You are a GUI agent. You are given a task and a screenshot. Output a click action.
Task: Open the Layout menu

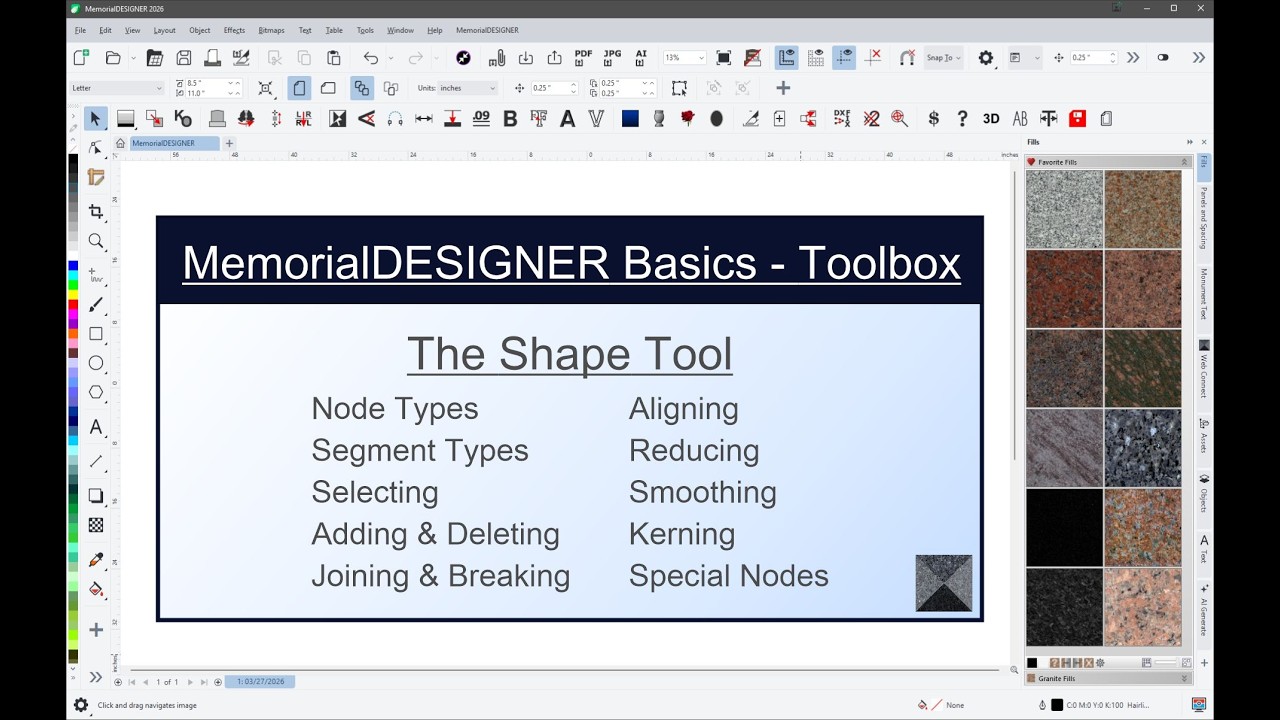click(x=164, y=30)
